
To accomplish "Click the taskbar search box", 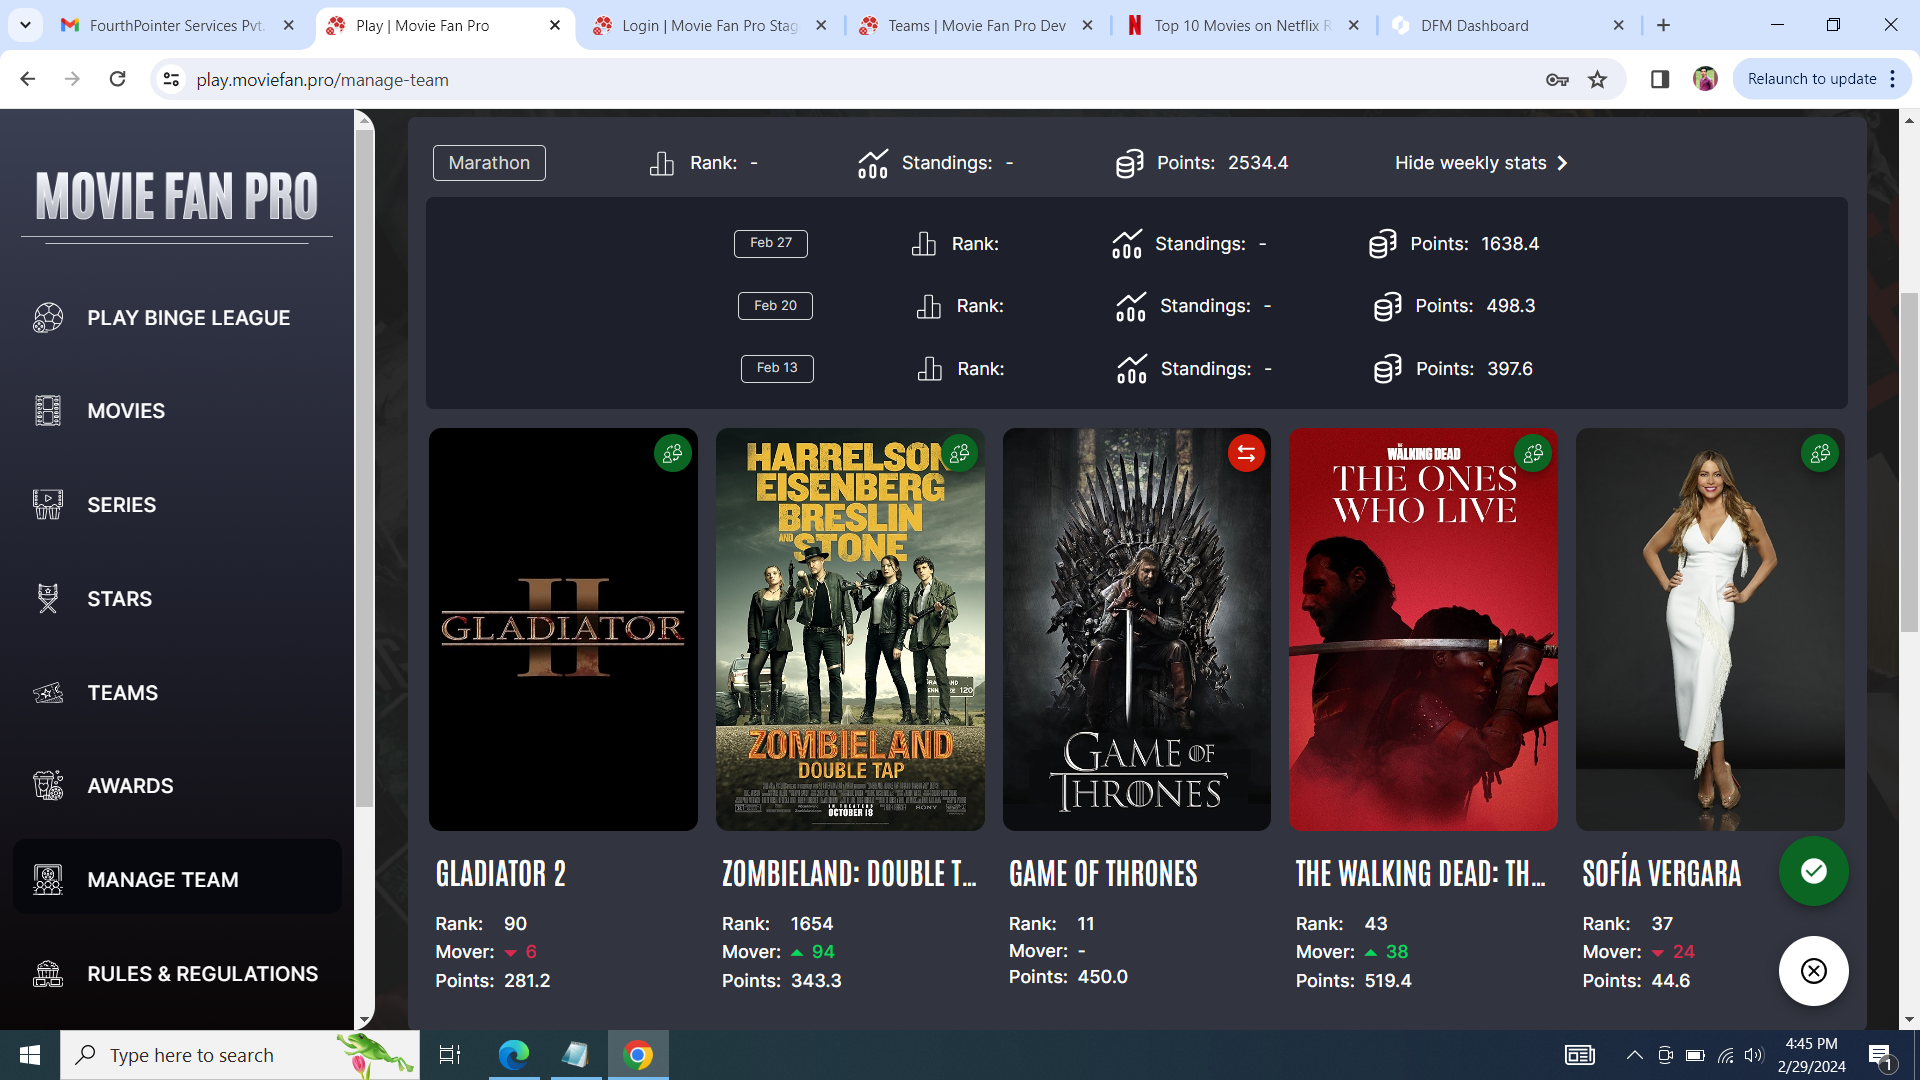I will coord(240,1055).
